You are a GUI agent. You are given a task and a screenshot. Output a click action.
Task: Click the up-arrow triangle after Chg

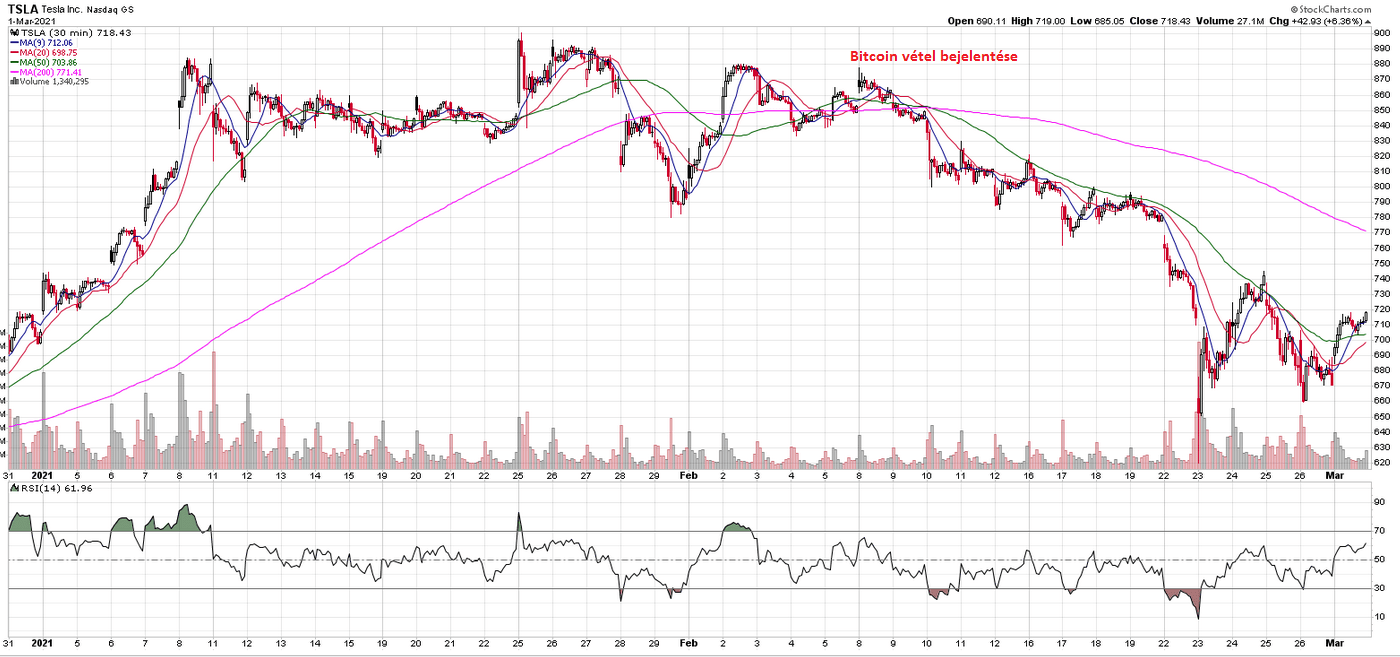pos(1369,21)
